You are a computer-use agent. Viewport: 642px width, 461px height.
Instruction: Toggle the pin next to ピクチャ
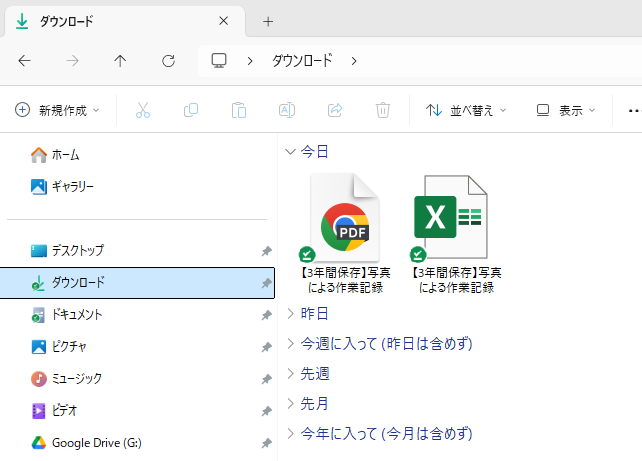(266, 347)
